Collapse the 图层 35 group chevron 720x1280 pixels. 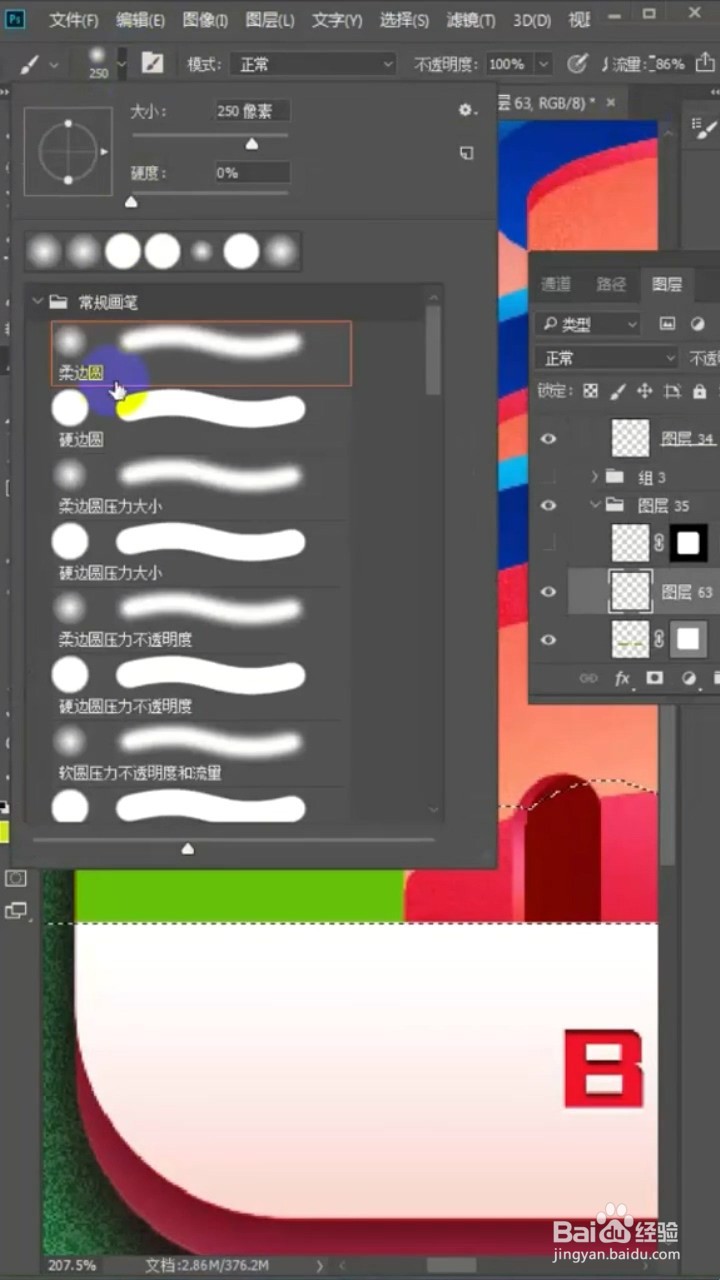coord(595,505)
